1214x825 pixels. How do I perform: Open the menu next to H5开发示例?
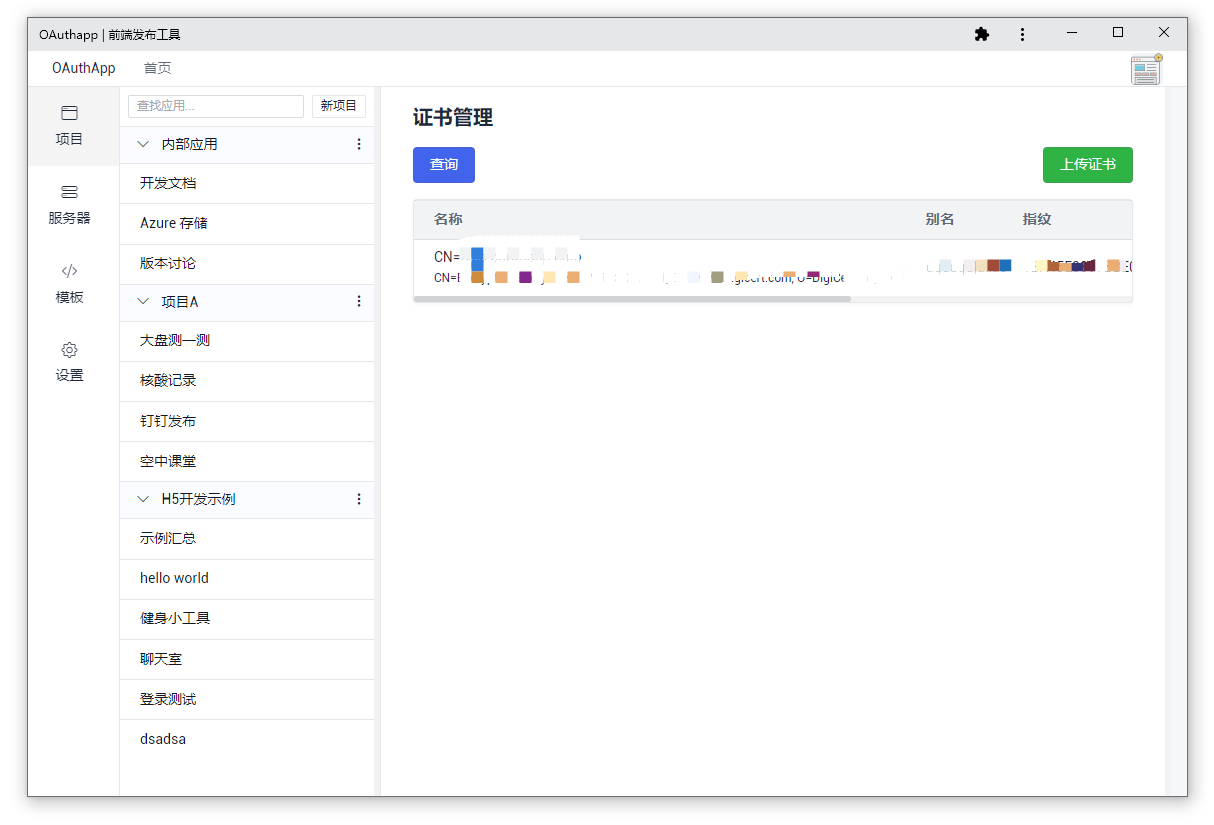(x=358, y=499)
